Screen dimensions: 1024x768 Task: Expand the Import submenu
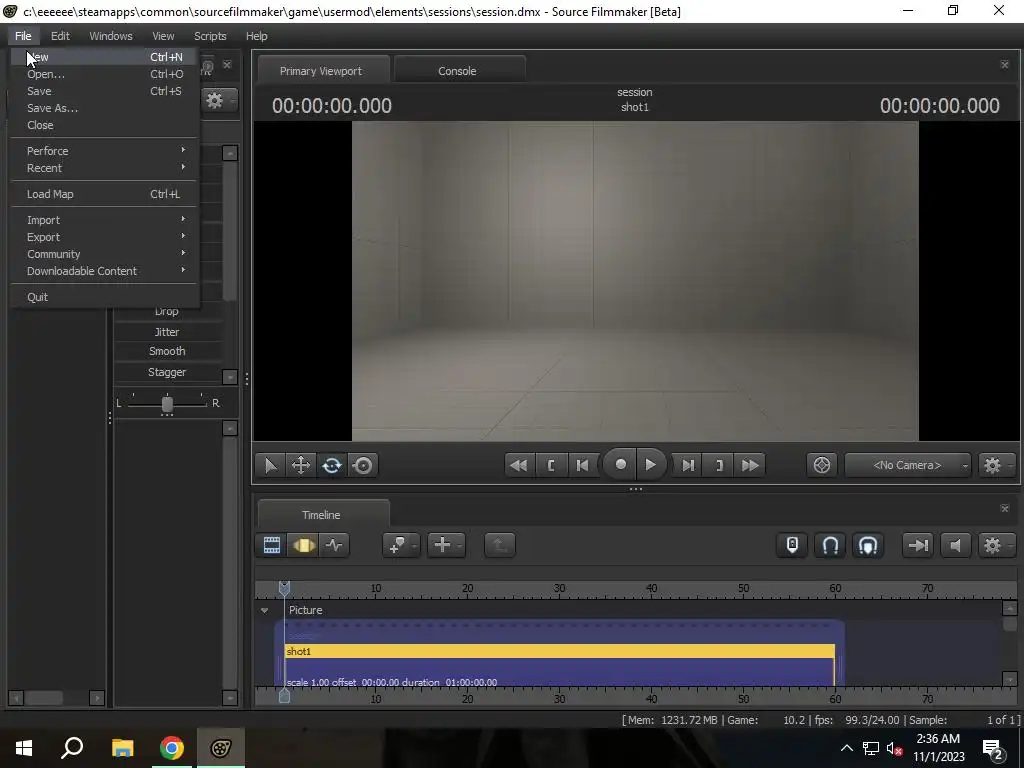click(104, 220)
